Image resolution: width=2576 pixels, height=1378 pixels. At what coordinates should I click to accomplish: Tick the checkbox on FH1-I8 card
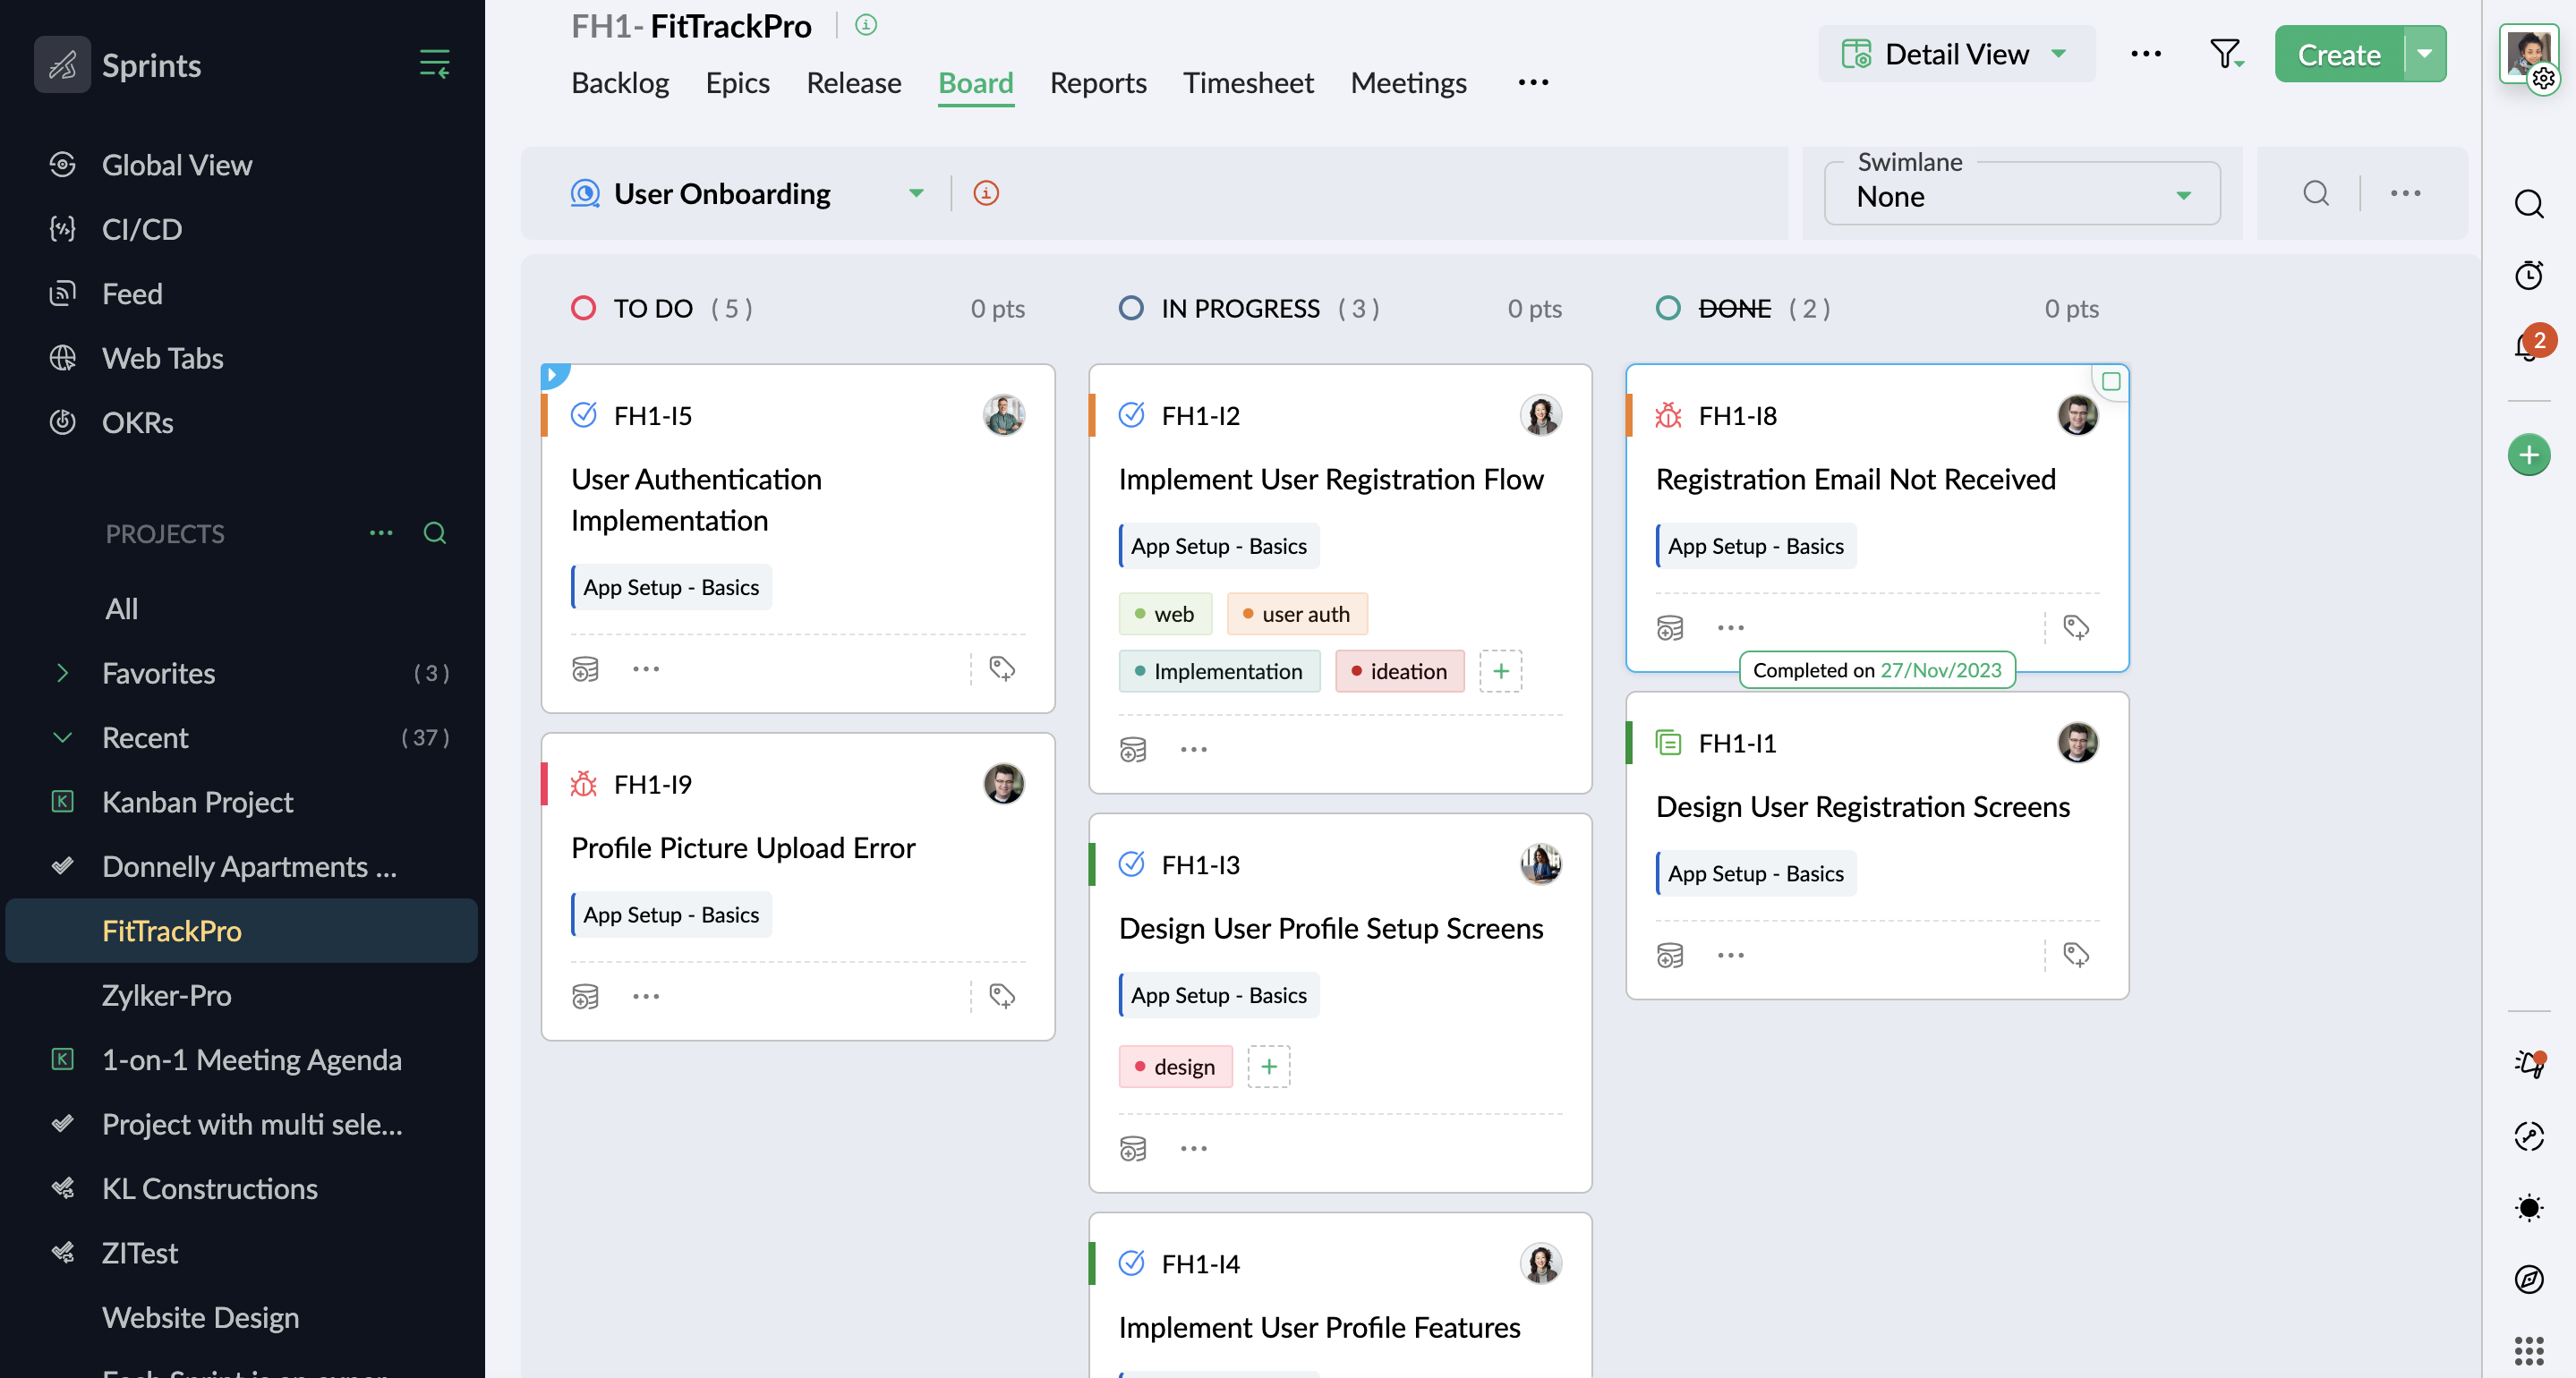tap(2110, 381)
